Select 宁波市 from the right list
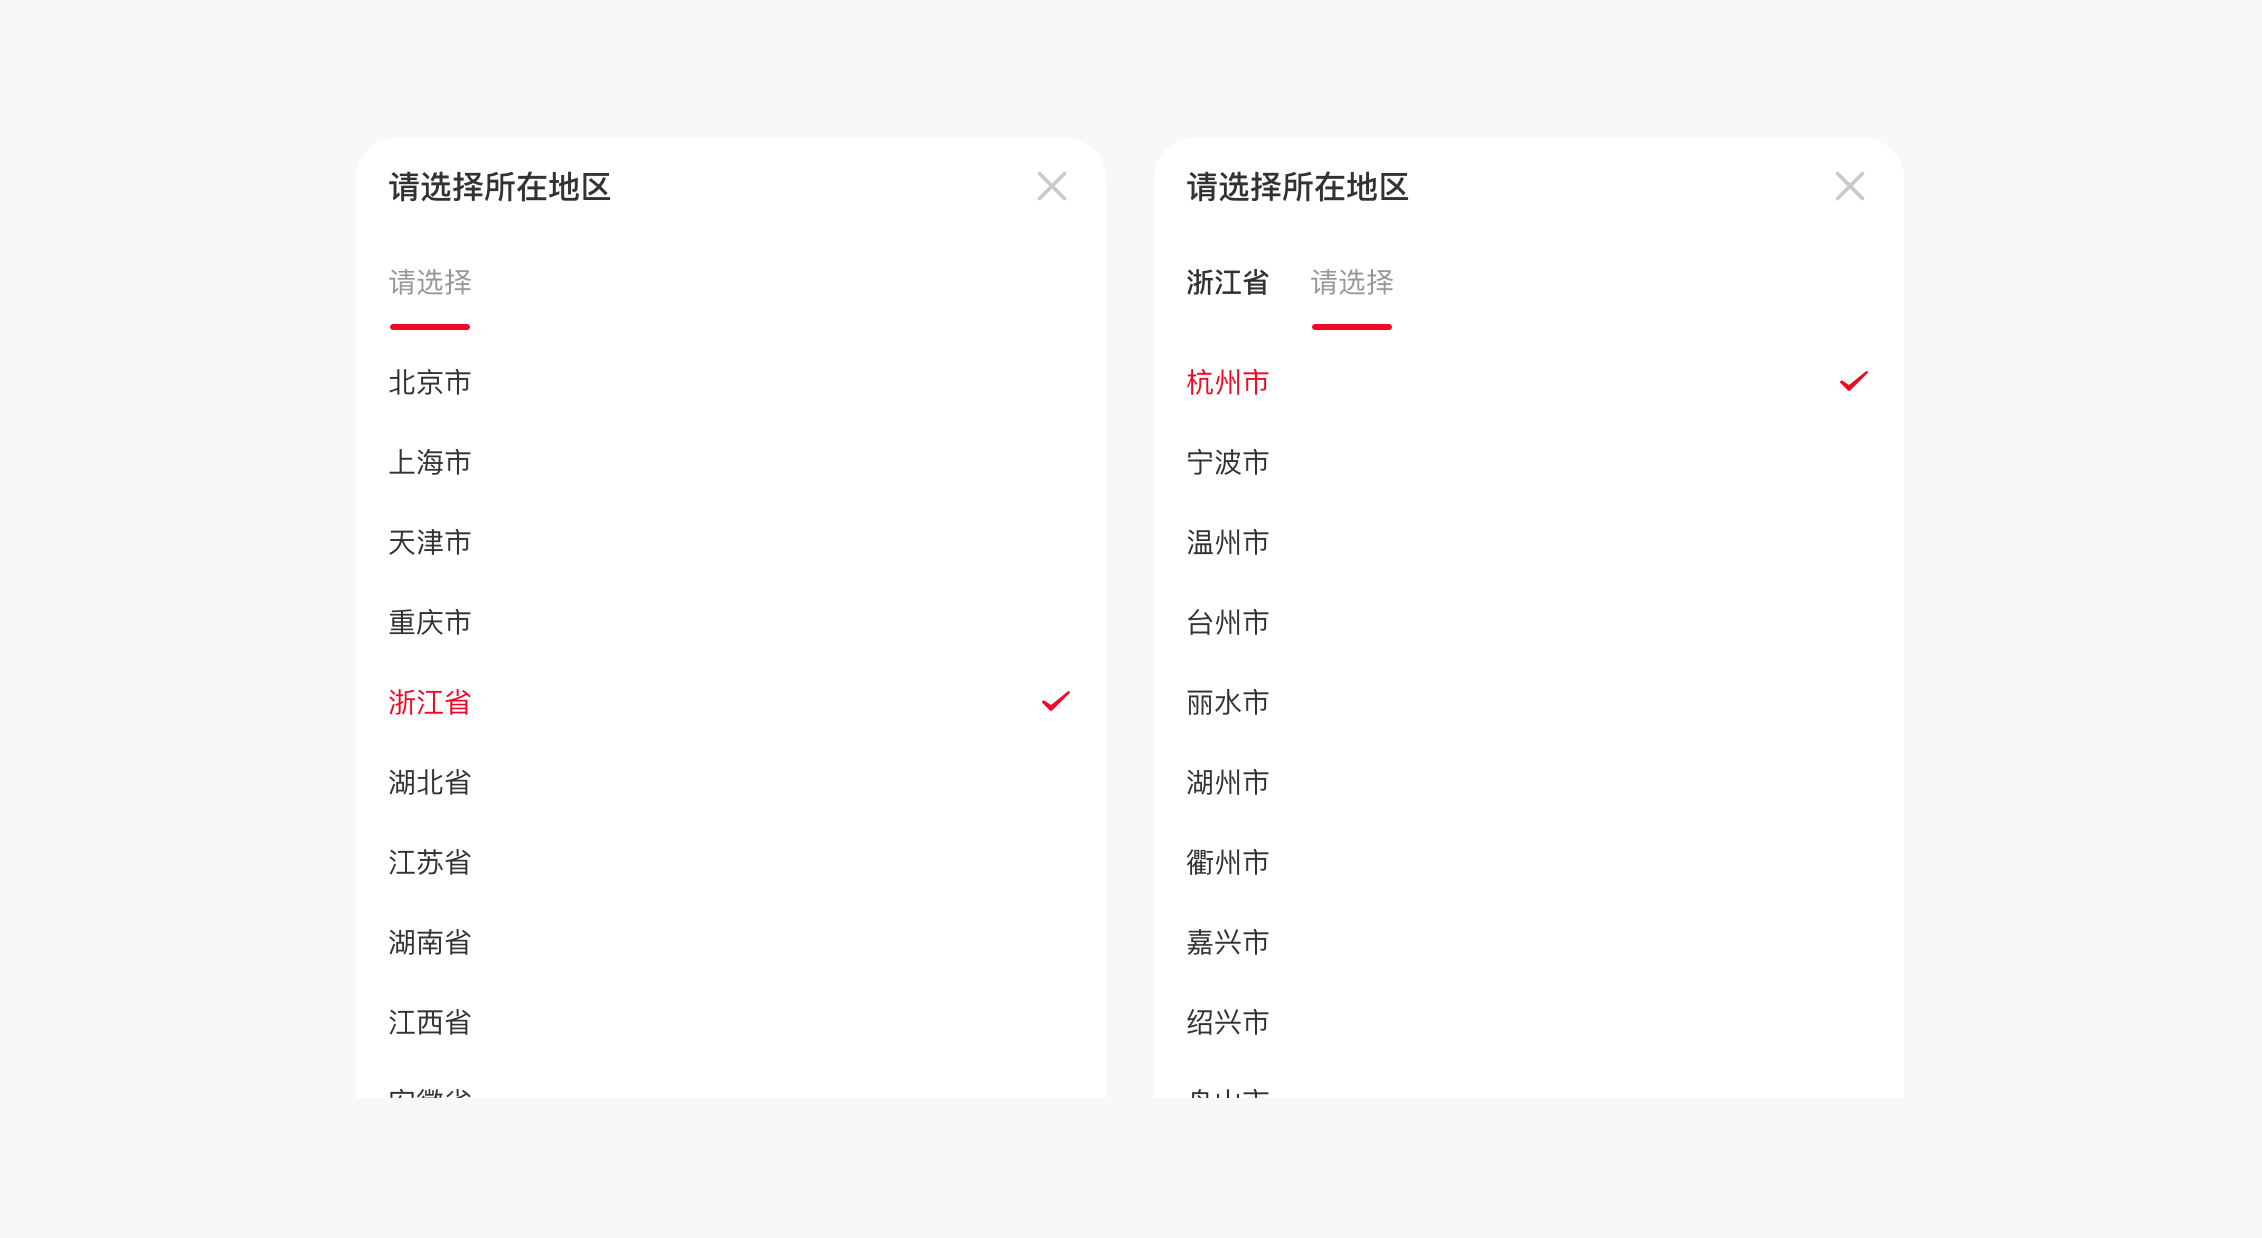The image size is (2262, 1238). point(1229,460)
